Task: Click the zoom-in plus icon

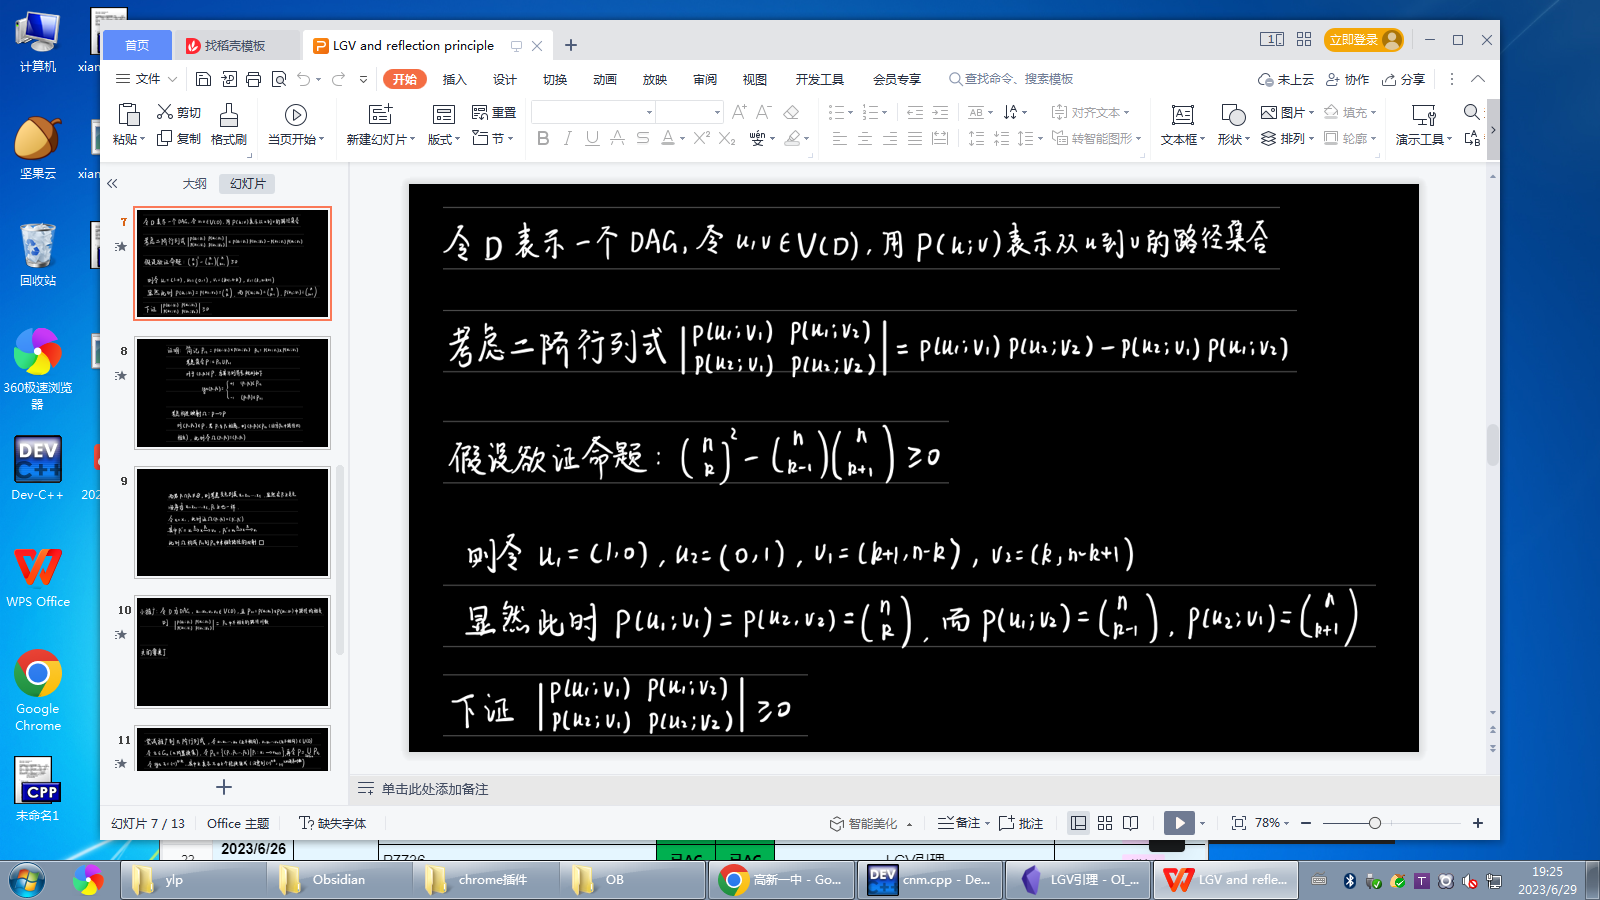Action: coord(1478,823)
